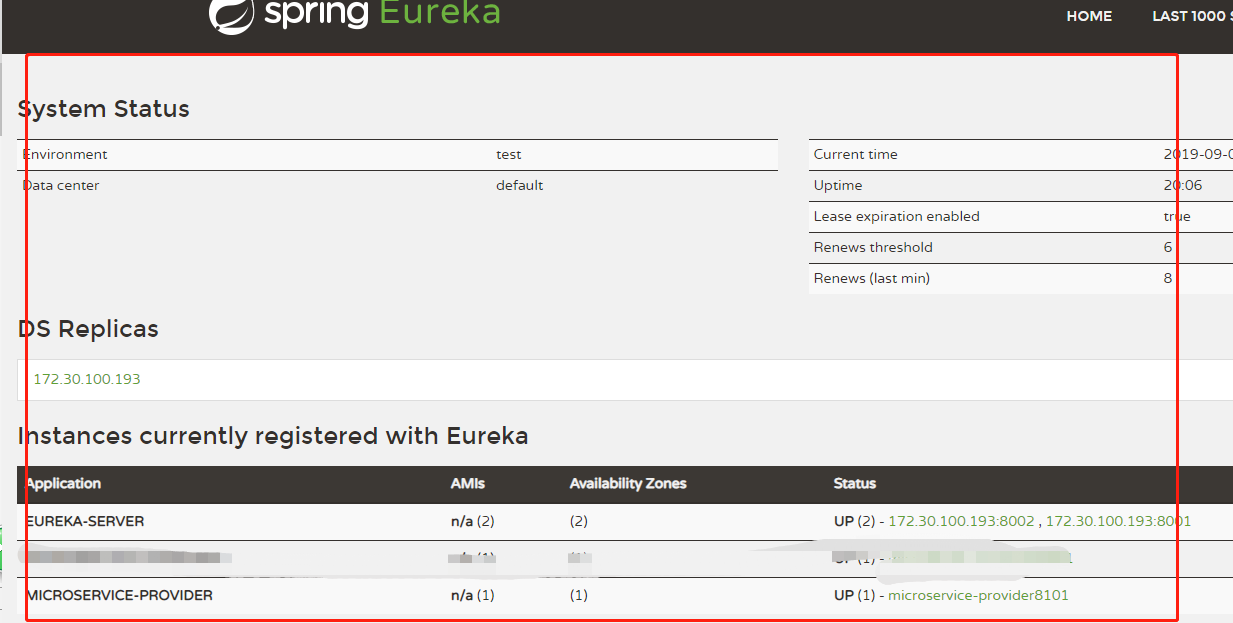Select the Environment value showing test
The width and height of the screenshot is (1233, 623).
[x=509, y=154]
